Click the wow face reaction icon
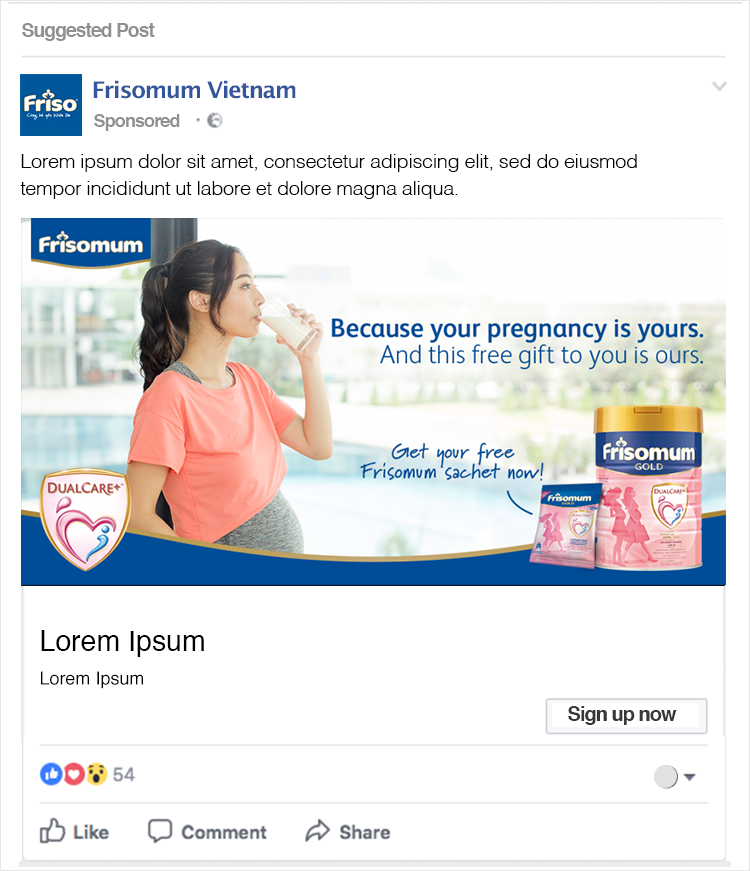Screen dimensions: 750x871 click(x=96, y=774)
